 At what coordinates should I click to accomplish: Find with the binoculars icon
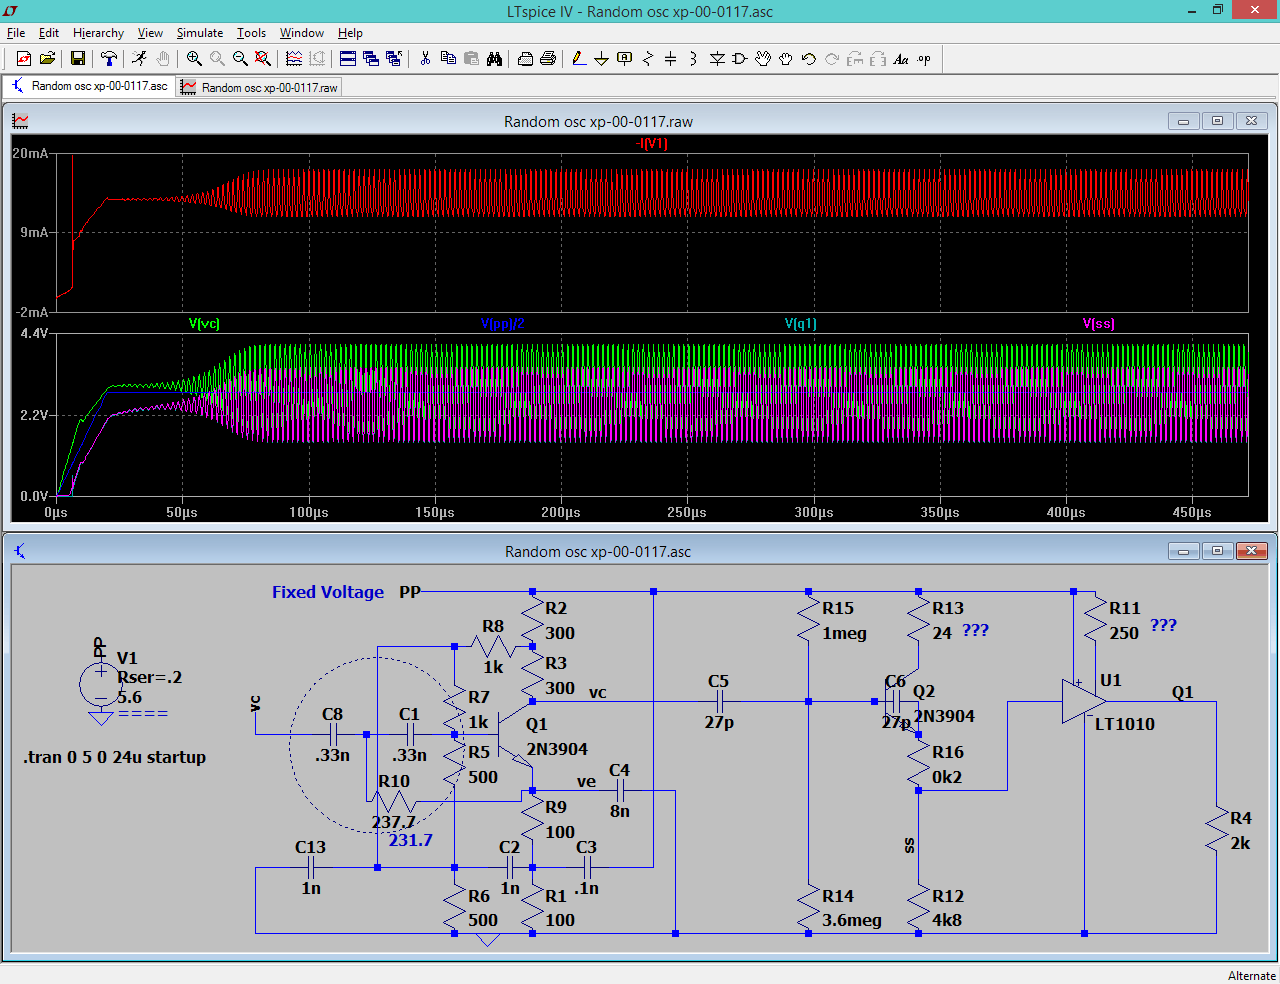pos(494,59)
